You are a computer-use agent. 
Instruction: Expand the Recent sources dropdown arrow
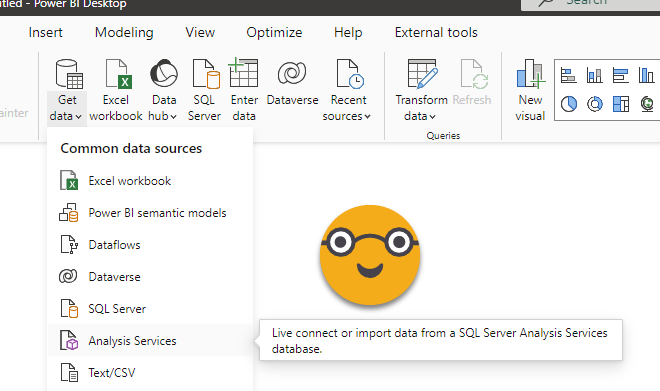pos(367,117)
